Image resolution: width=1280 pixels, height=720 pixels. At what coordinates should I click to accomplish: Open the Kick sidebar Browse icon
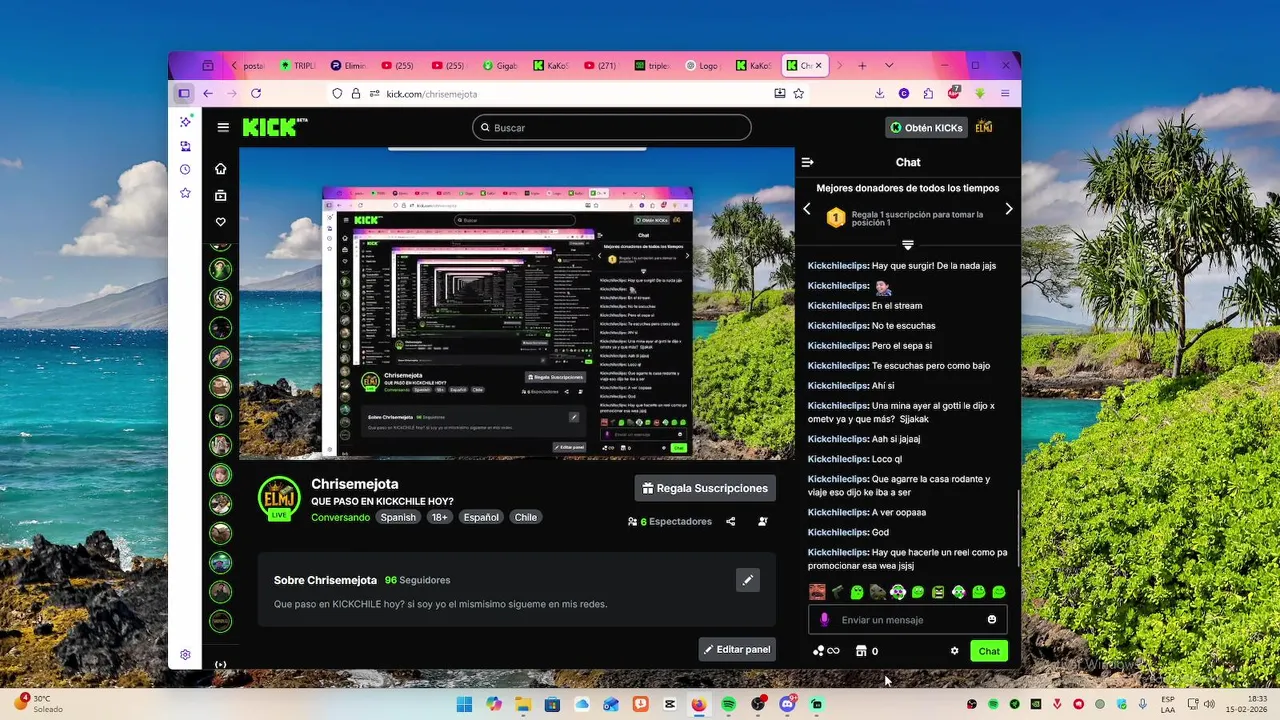point(221,196)
